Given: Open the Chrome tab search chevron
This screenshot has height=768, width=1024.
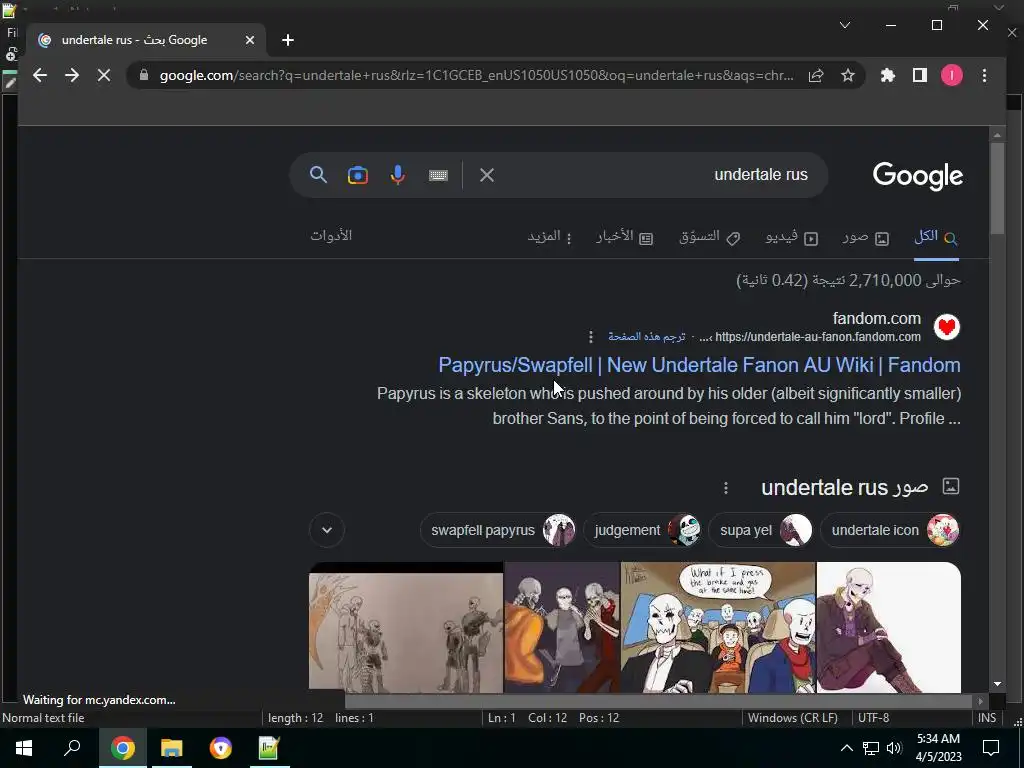Looking at the screenshot, I should click(x=844, y=25).
